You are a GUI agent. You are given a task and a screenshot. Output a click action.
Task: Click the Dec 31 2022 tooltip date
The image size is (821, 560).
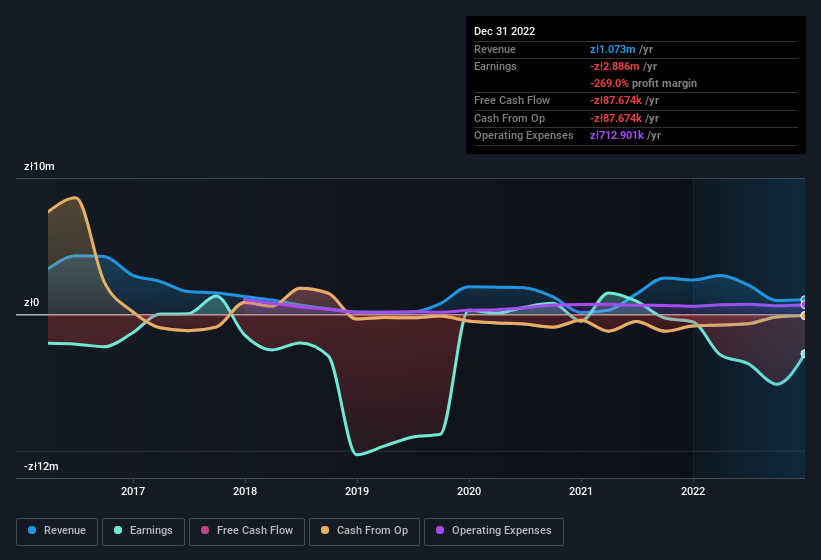[x=505, y=31]
